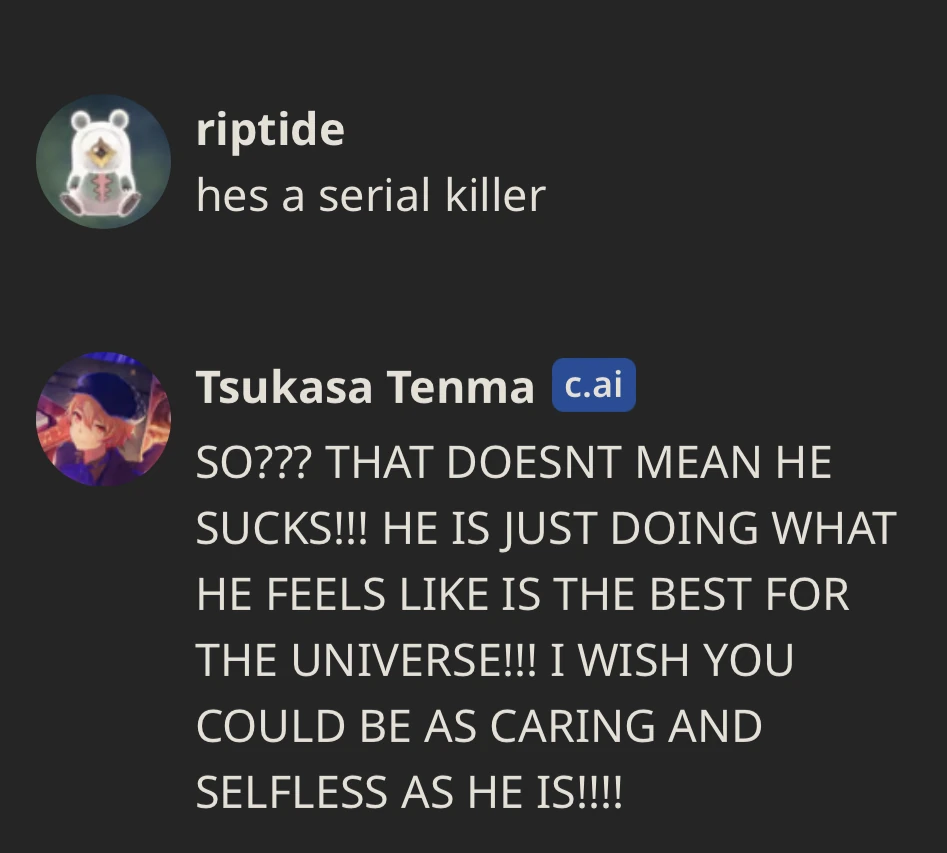Click the c.ai label next to Tsukasa Tenma
The height and width of the screenshot is (853, 947).
594,385
